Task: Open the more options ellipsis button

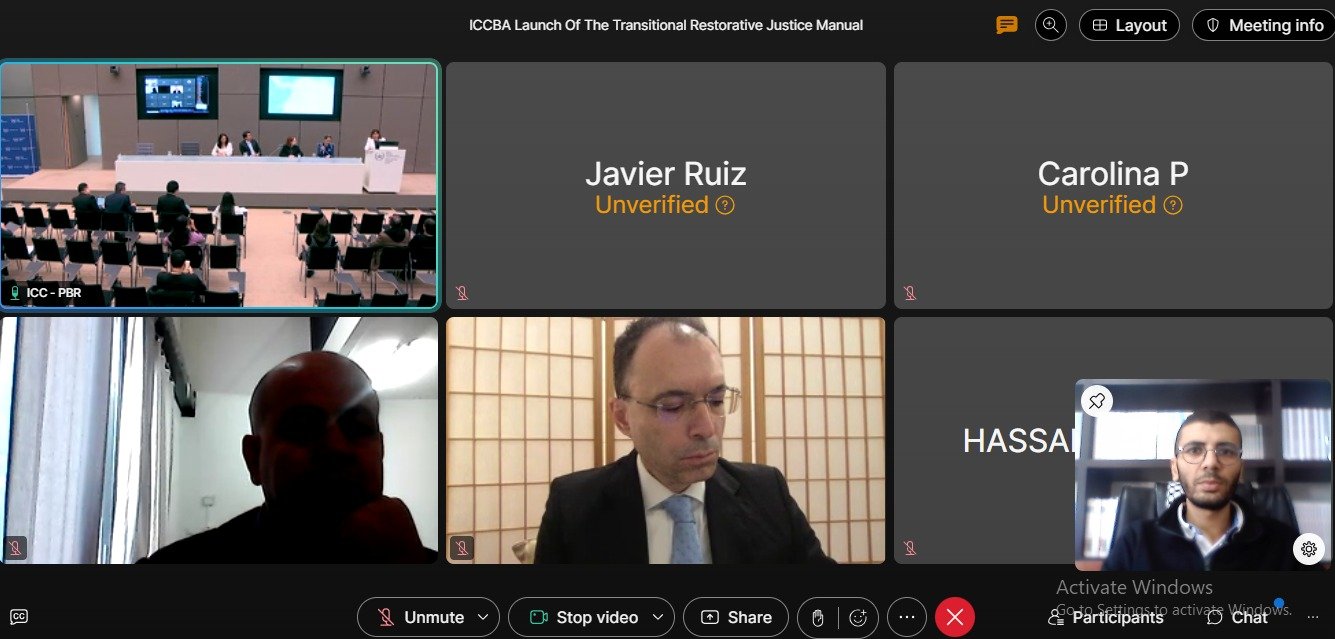Action: point(907,618)
